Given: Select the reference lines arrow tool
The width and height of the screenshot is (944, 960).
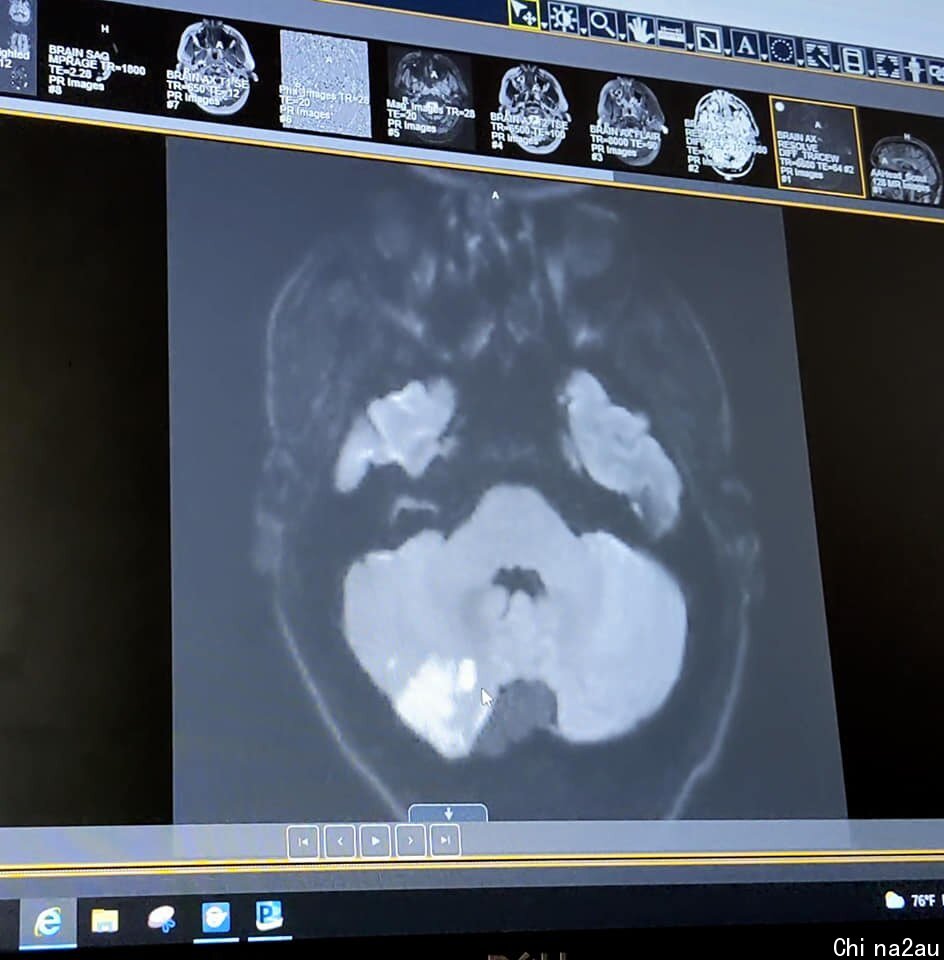Looking at the screenshot, I should pyautogui.click(x=819, y=56).
